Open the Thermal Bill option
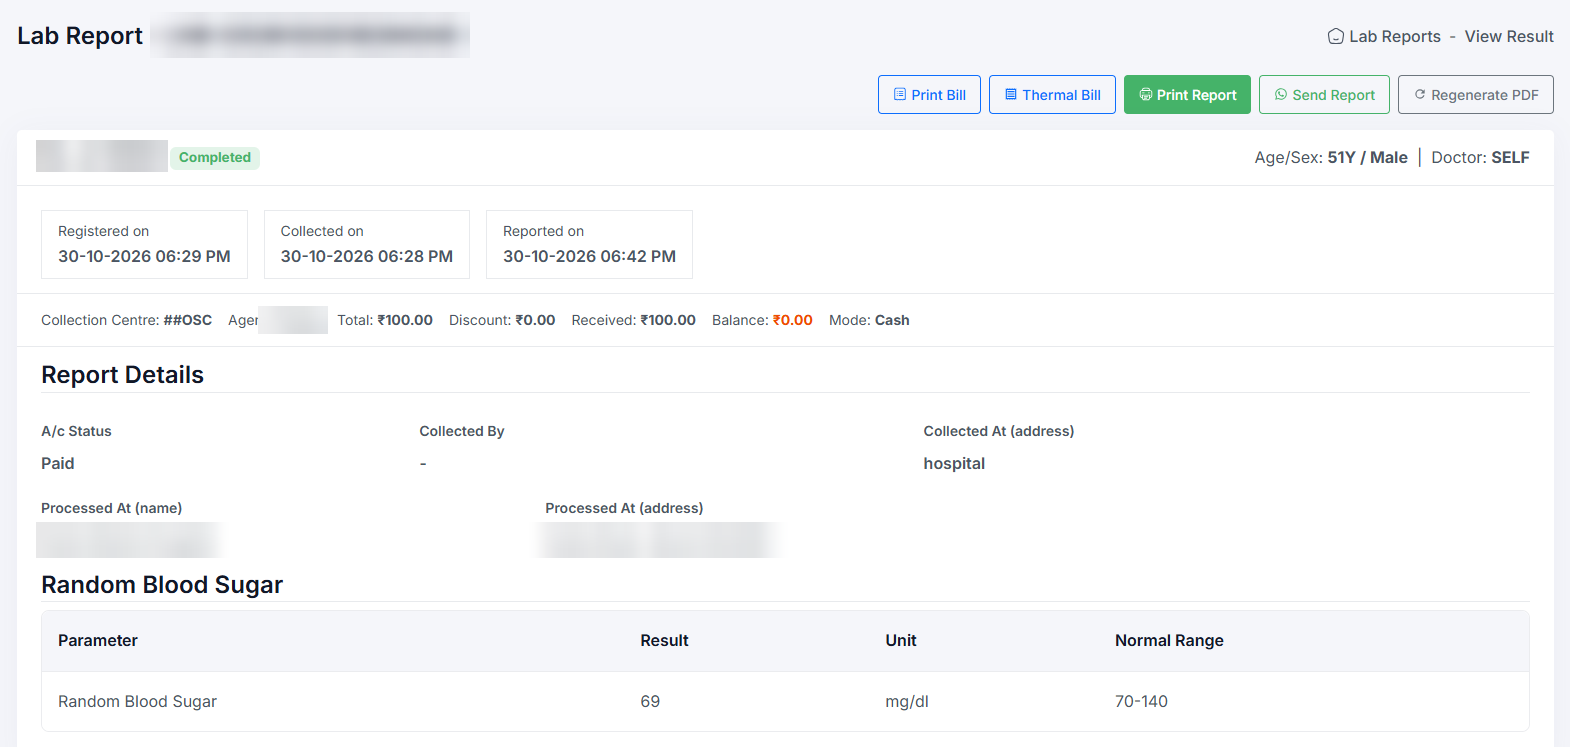Screen dimensions: 1570x747 point(1052,95)
